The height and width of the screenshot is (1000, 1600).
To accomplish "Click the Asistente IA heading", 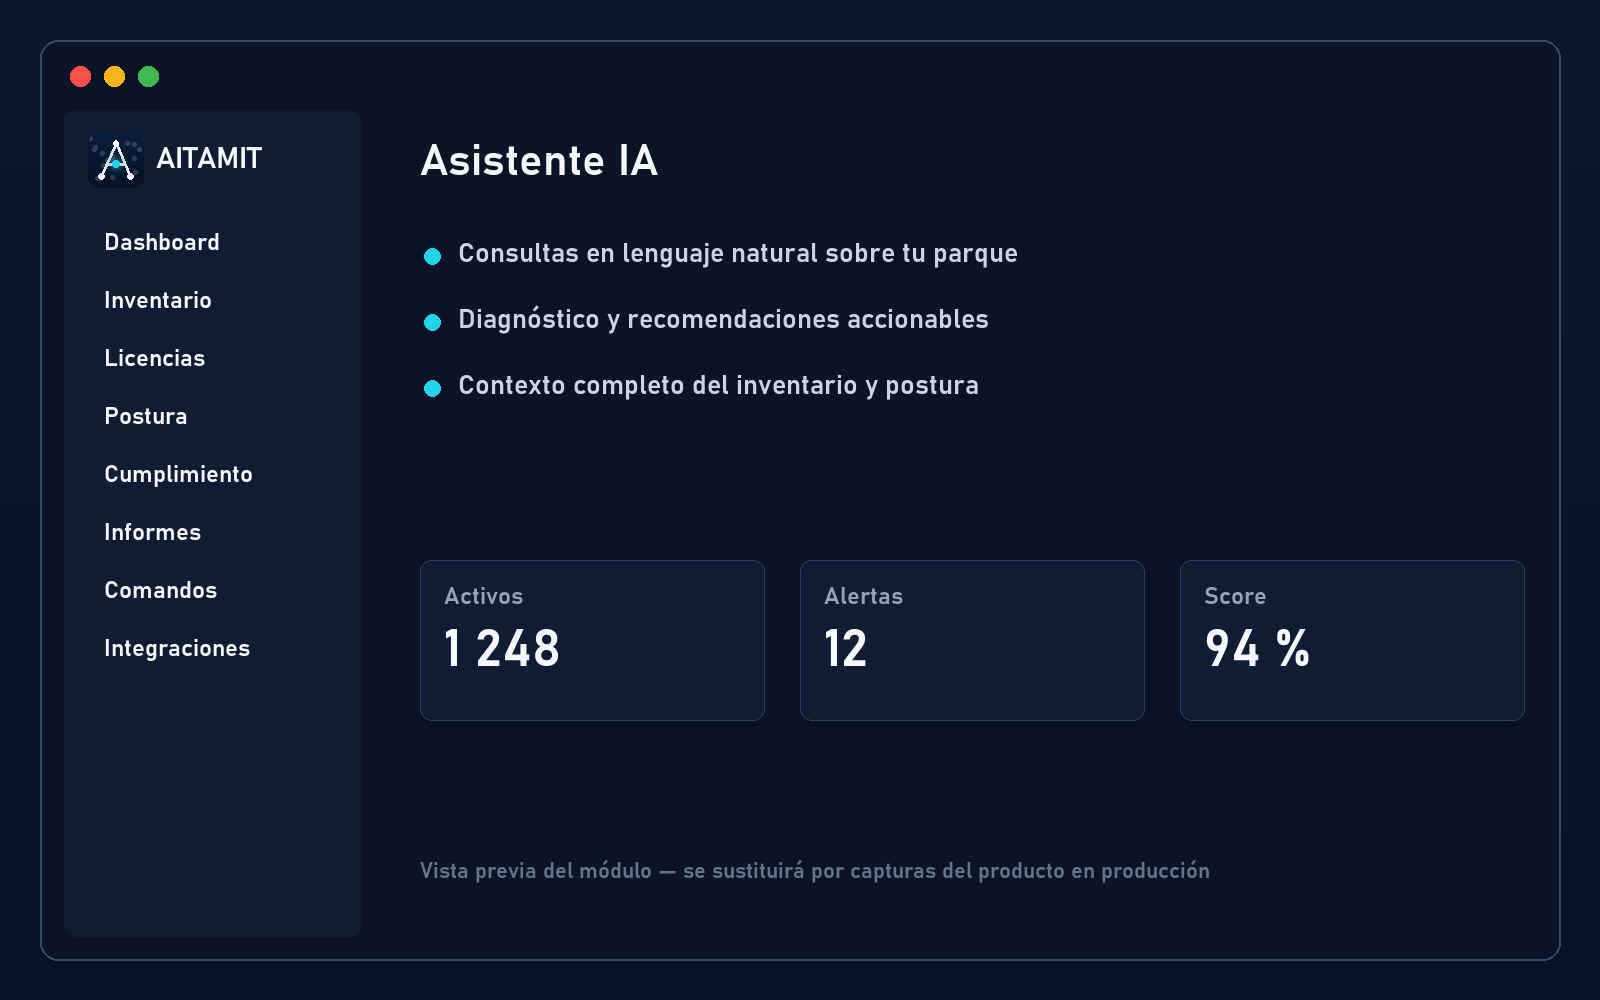I will pos(539,161).
